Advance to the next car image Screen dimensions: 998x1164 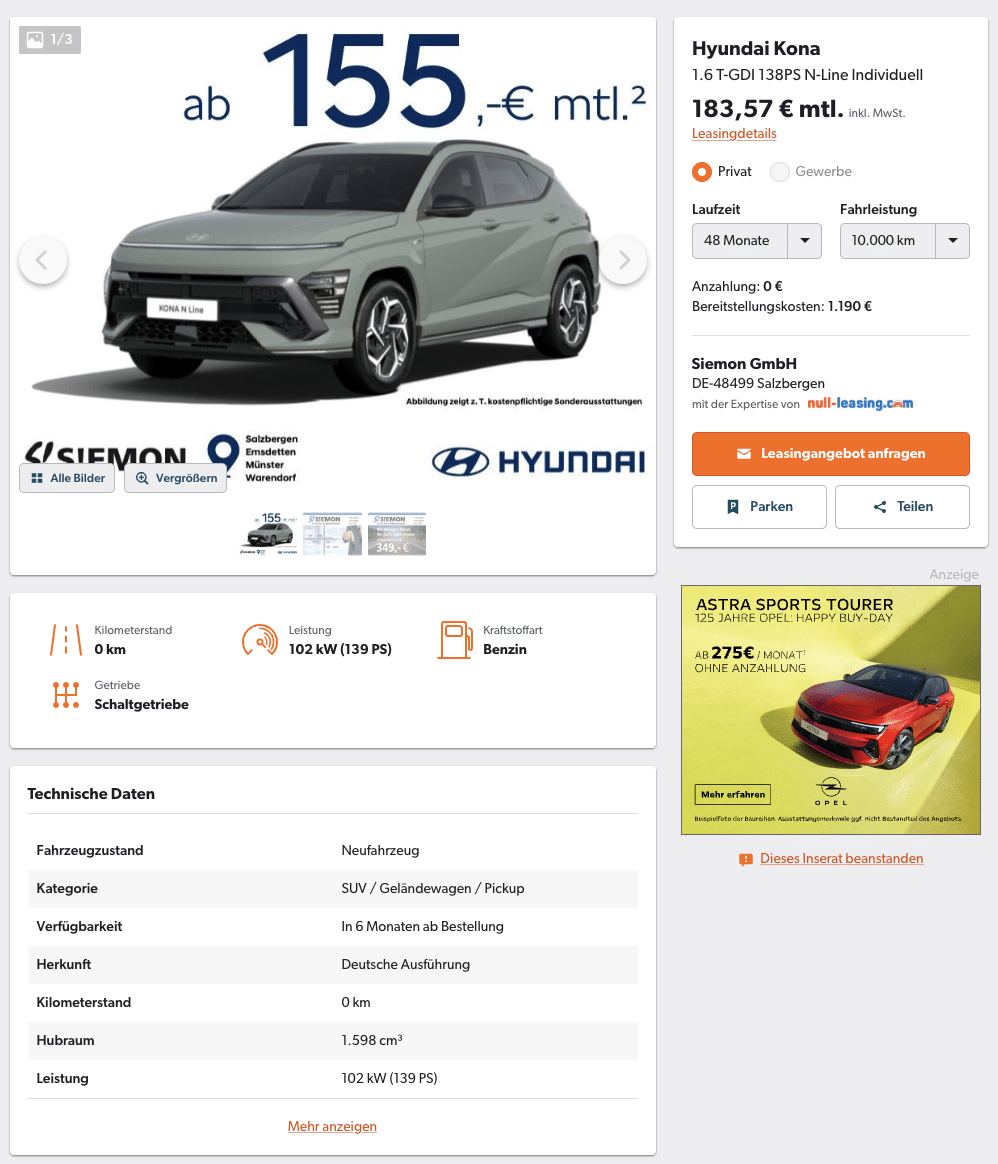coord(623,260)
